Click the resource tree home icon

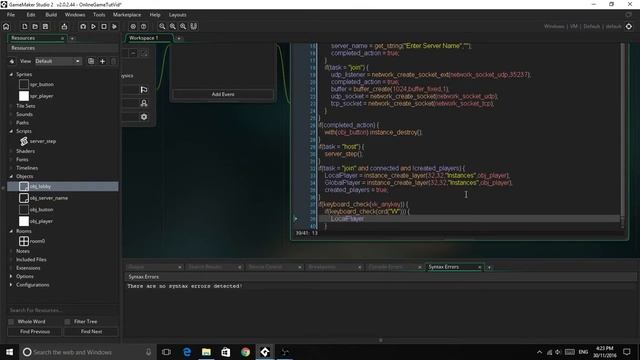[12, 61]
